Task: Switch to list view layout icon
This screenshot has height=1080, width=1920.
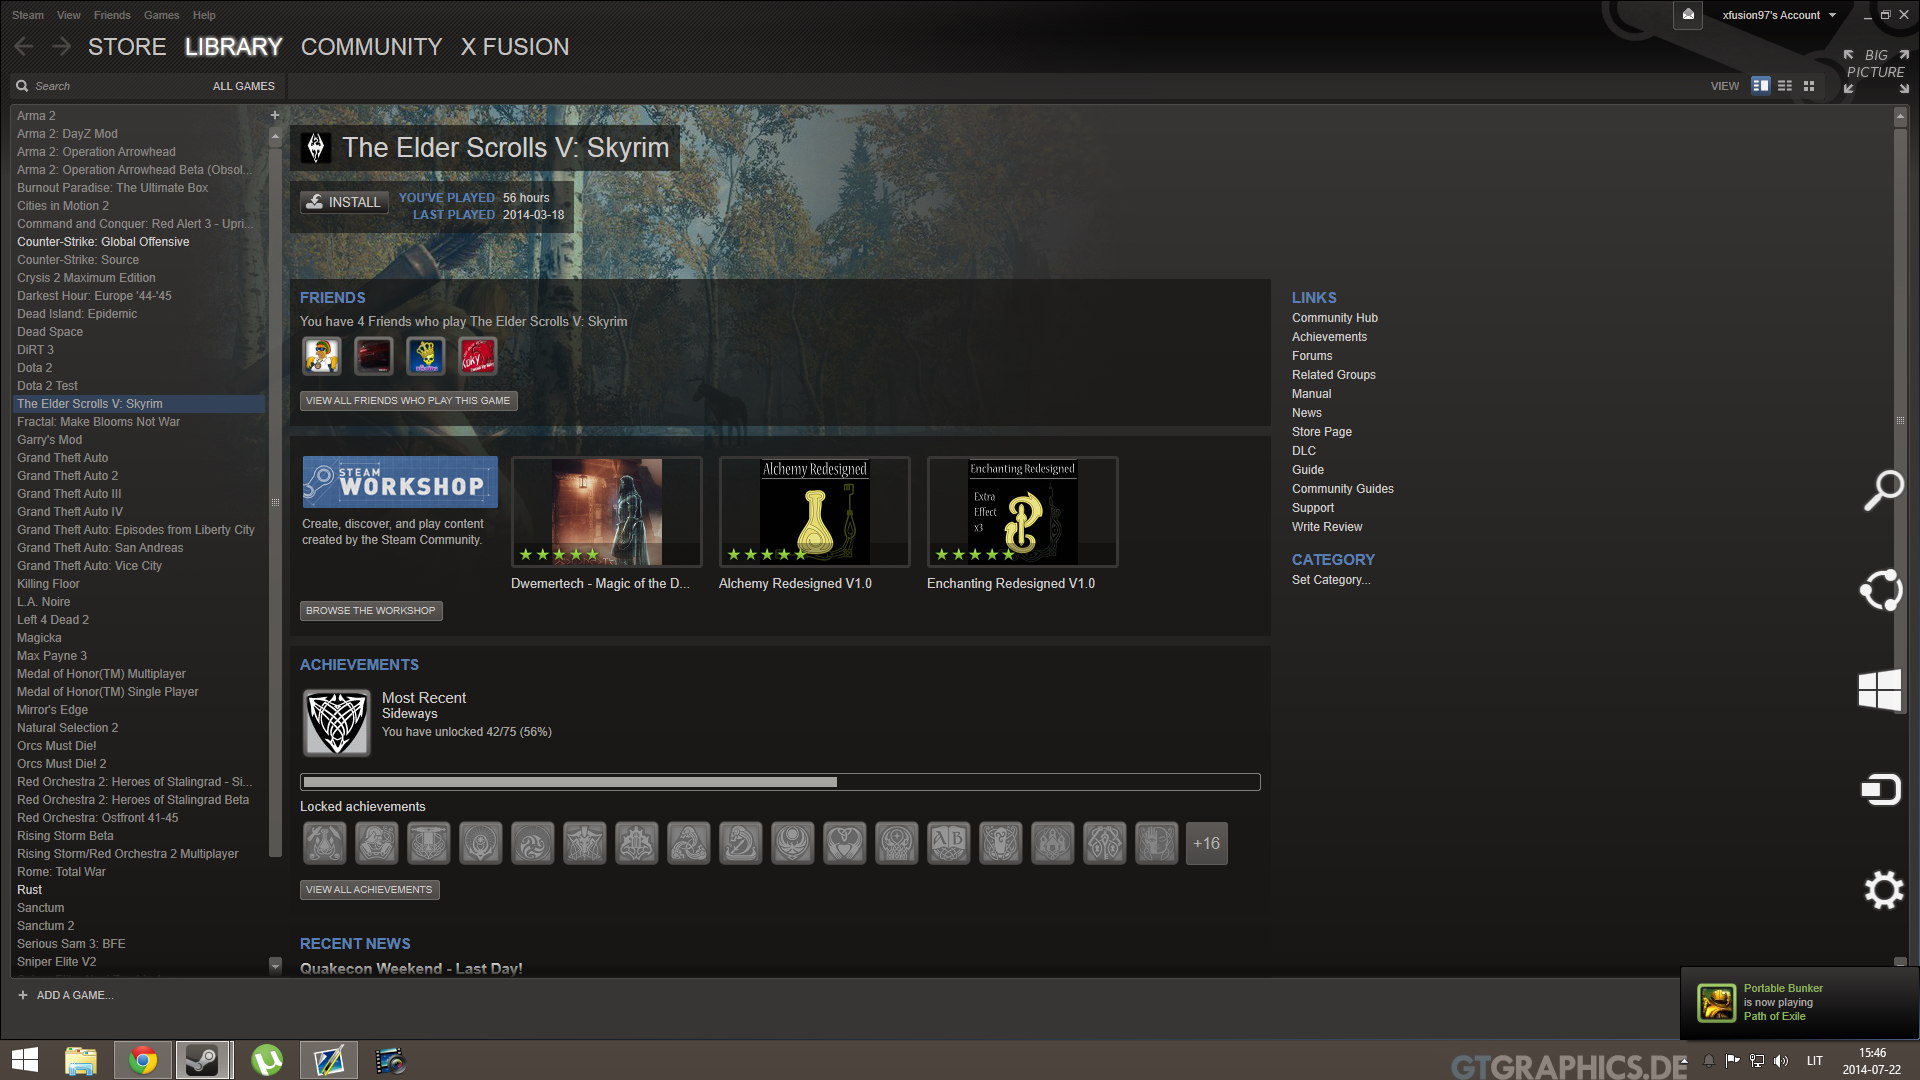Action: pos(1785,86)
